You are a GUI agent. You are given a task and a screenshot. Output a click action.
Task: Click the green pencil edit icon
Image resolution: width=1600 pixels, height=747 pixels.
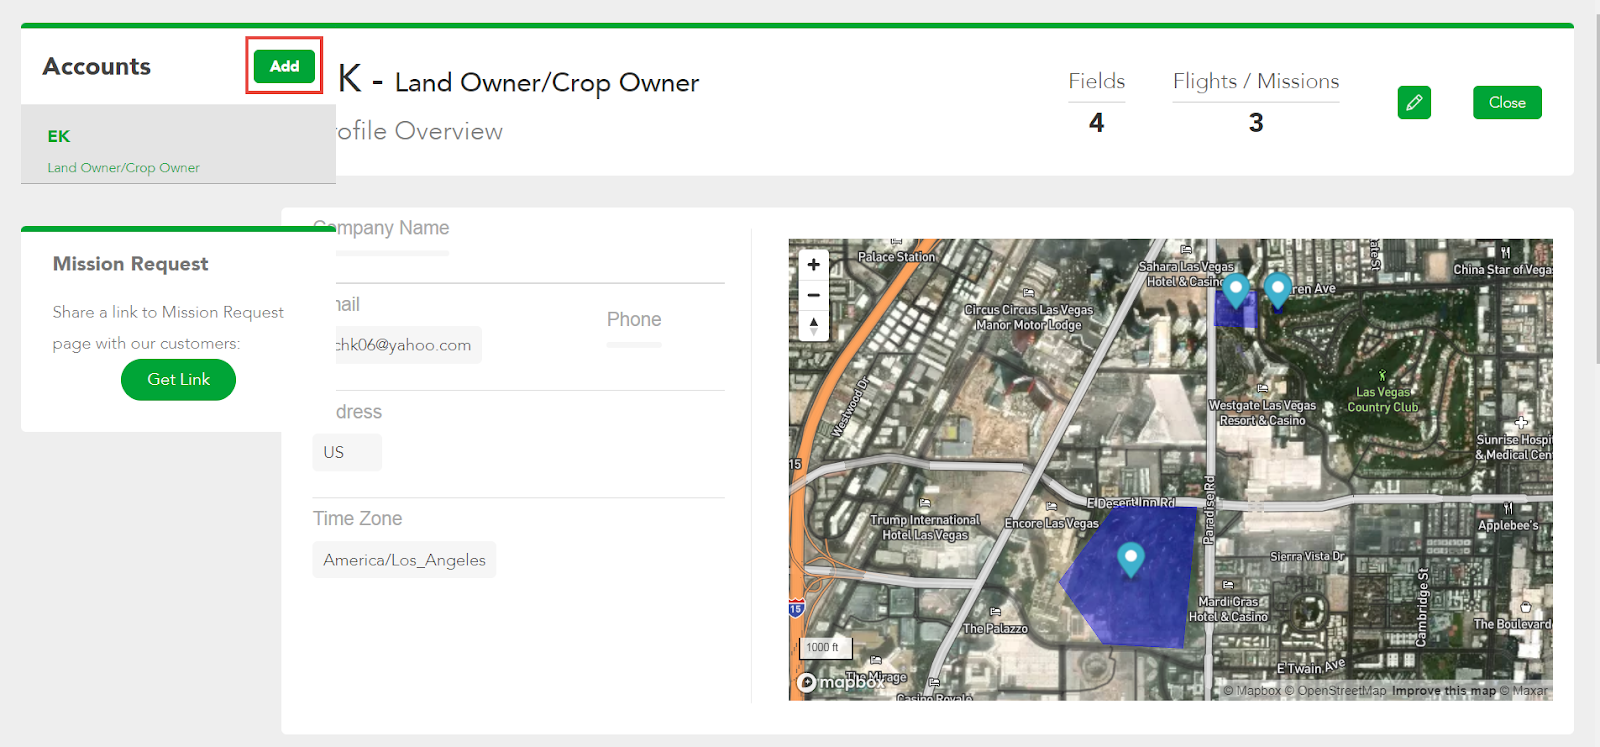click(1414, 102)
